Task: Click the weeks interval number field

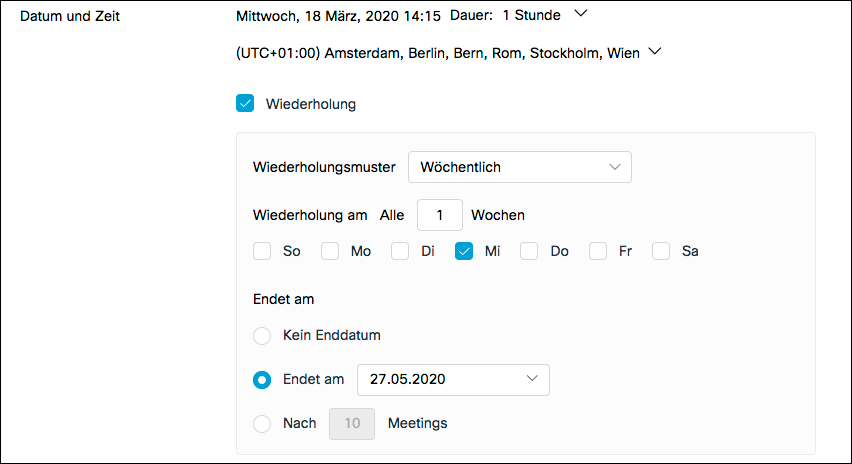Action: tap(439, 215)
